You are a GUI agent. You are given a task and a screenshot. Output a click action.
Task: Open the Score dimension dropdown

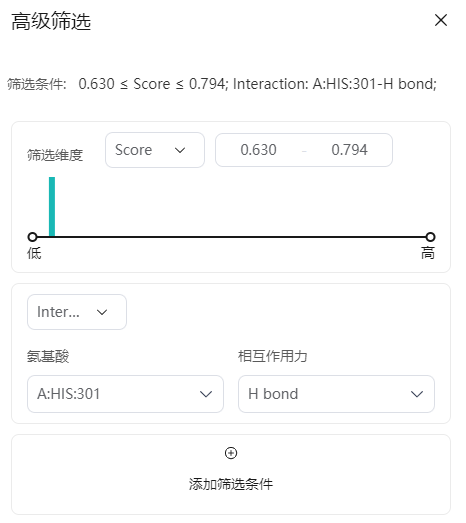click(156, 151)
